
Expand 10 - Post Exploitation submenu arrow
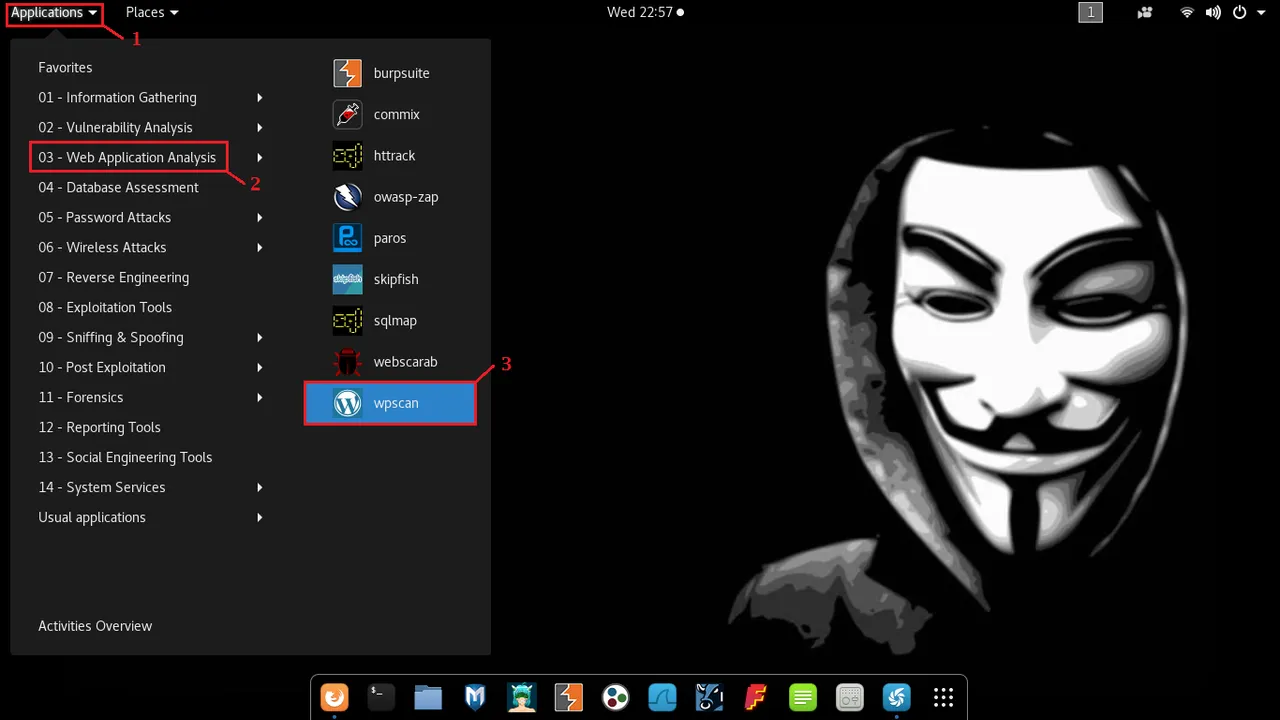260,367
